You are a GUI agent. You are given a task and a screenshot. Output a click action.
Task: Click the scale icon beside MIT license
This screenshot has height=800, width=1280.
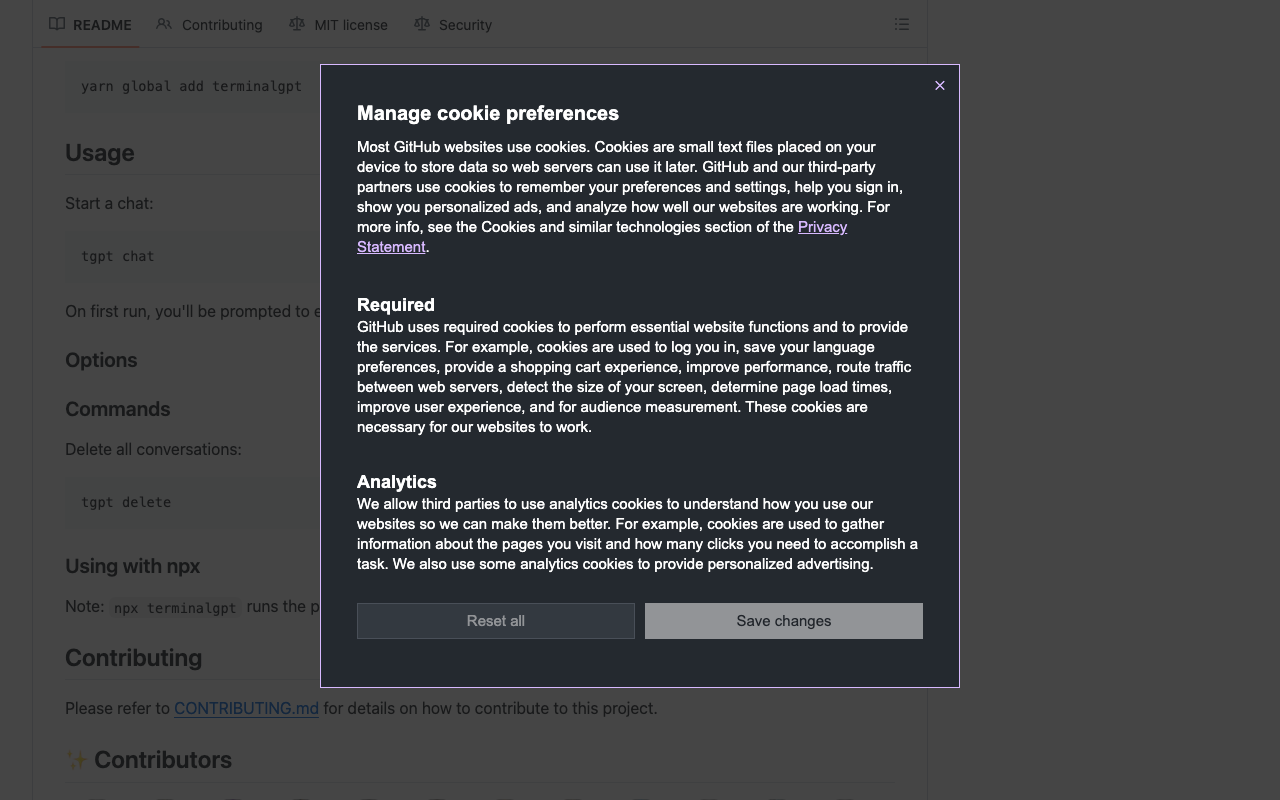297,24
